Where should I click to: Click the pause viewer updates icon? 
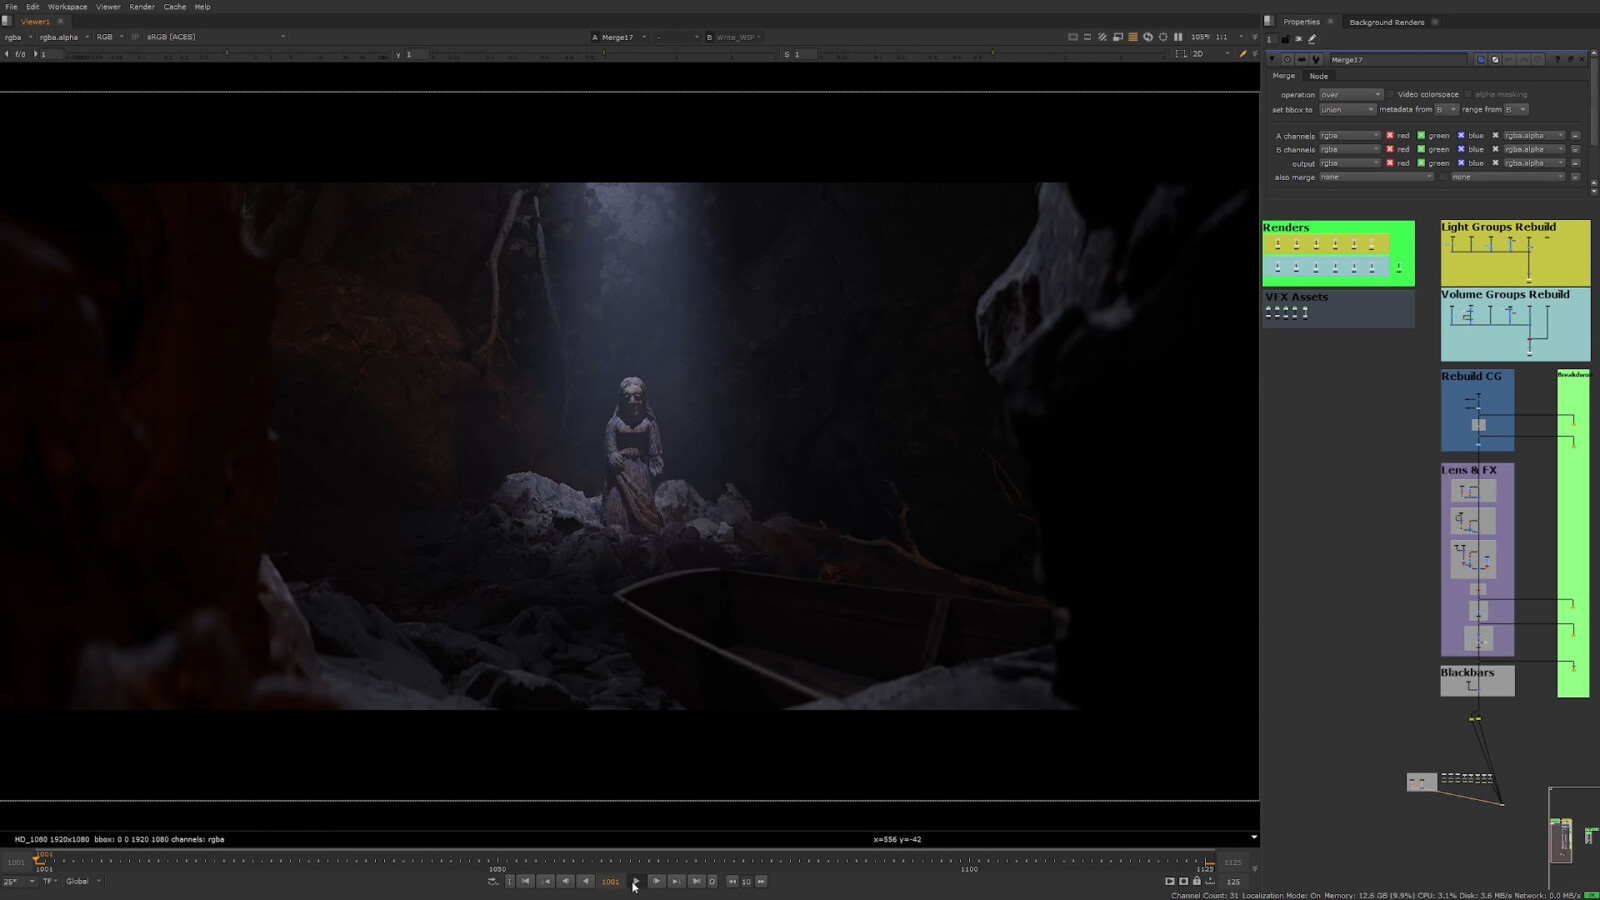(x=1178, y=37)
